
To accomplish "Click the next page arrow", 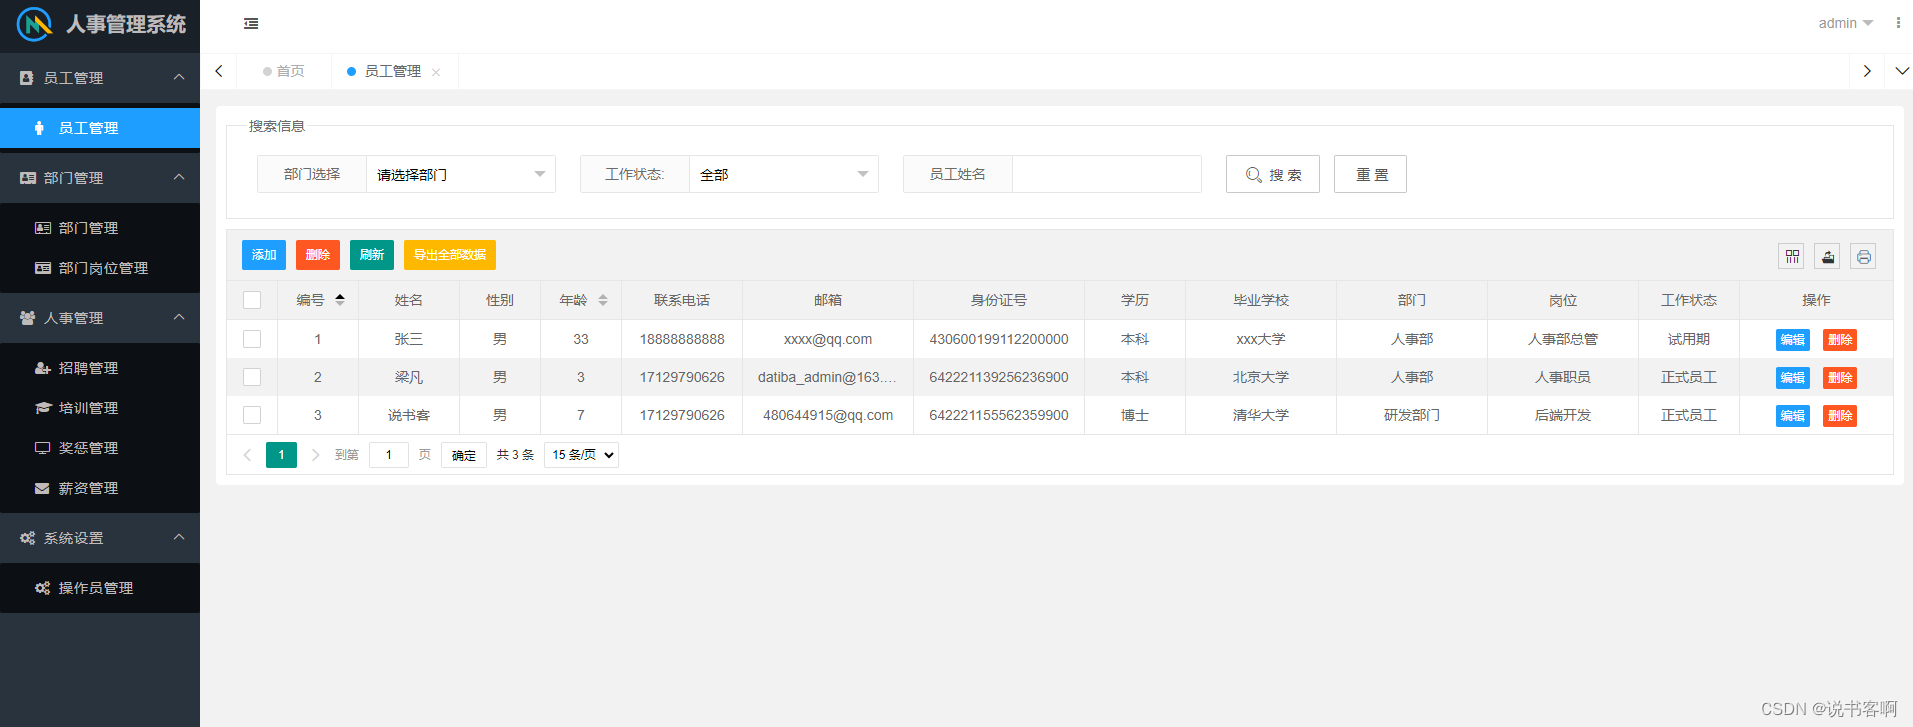I will coord(315,455).
